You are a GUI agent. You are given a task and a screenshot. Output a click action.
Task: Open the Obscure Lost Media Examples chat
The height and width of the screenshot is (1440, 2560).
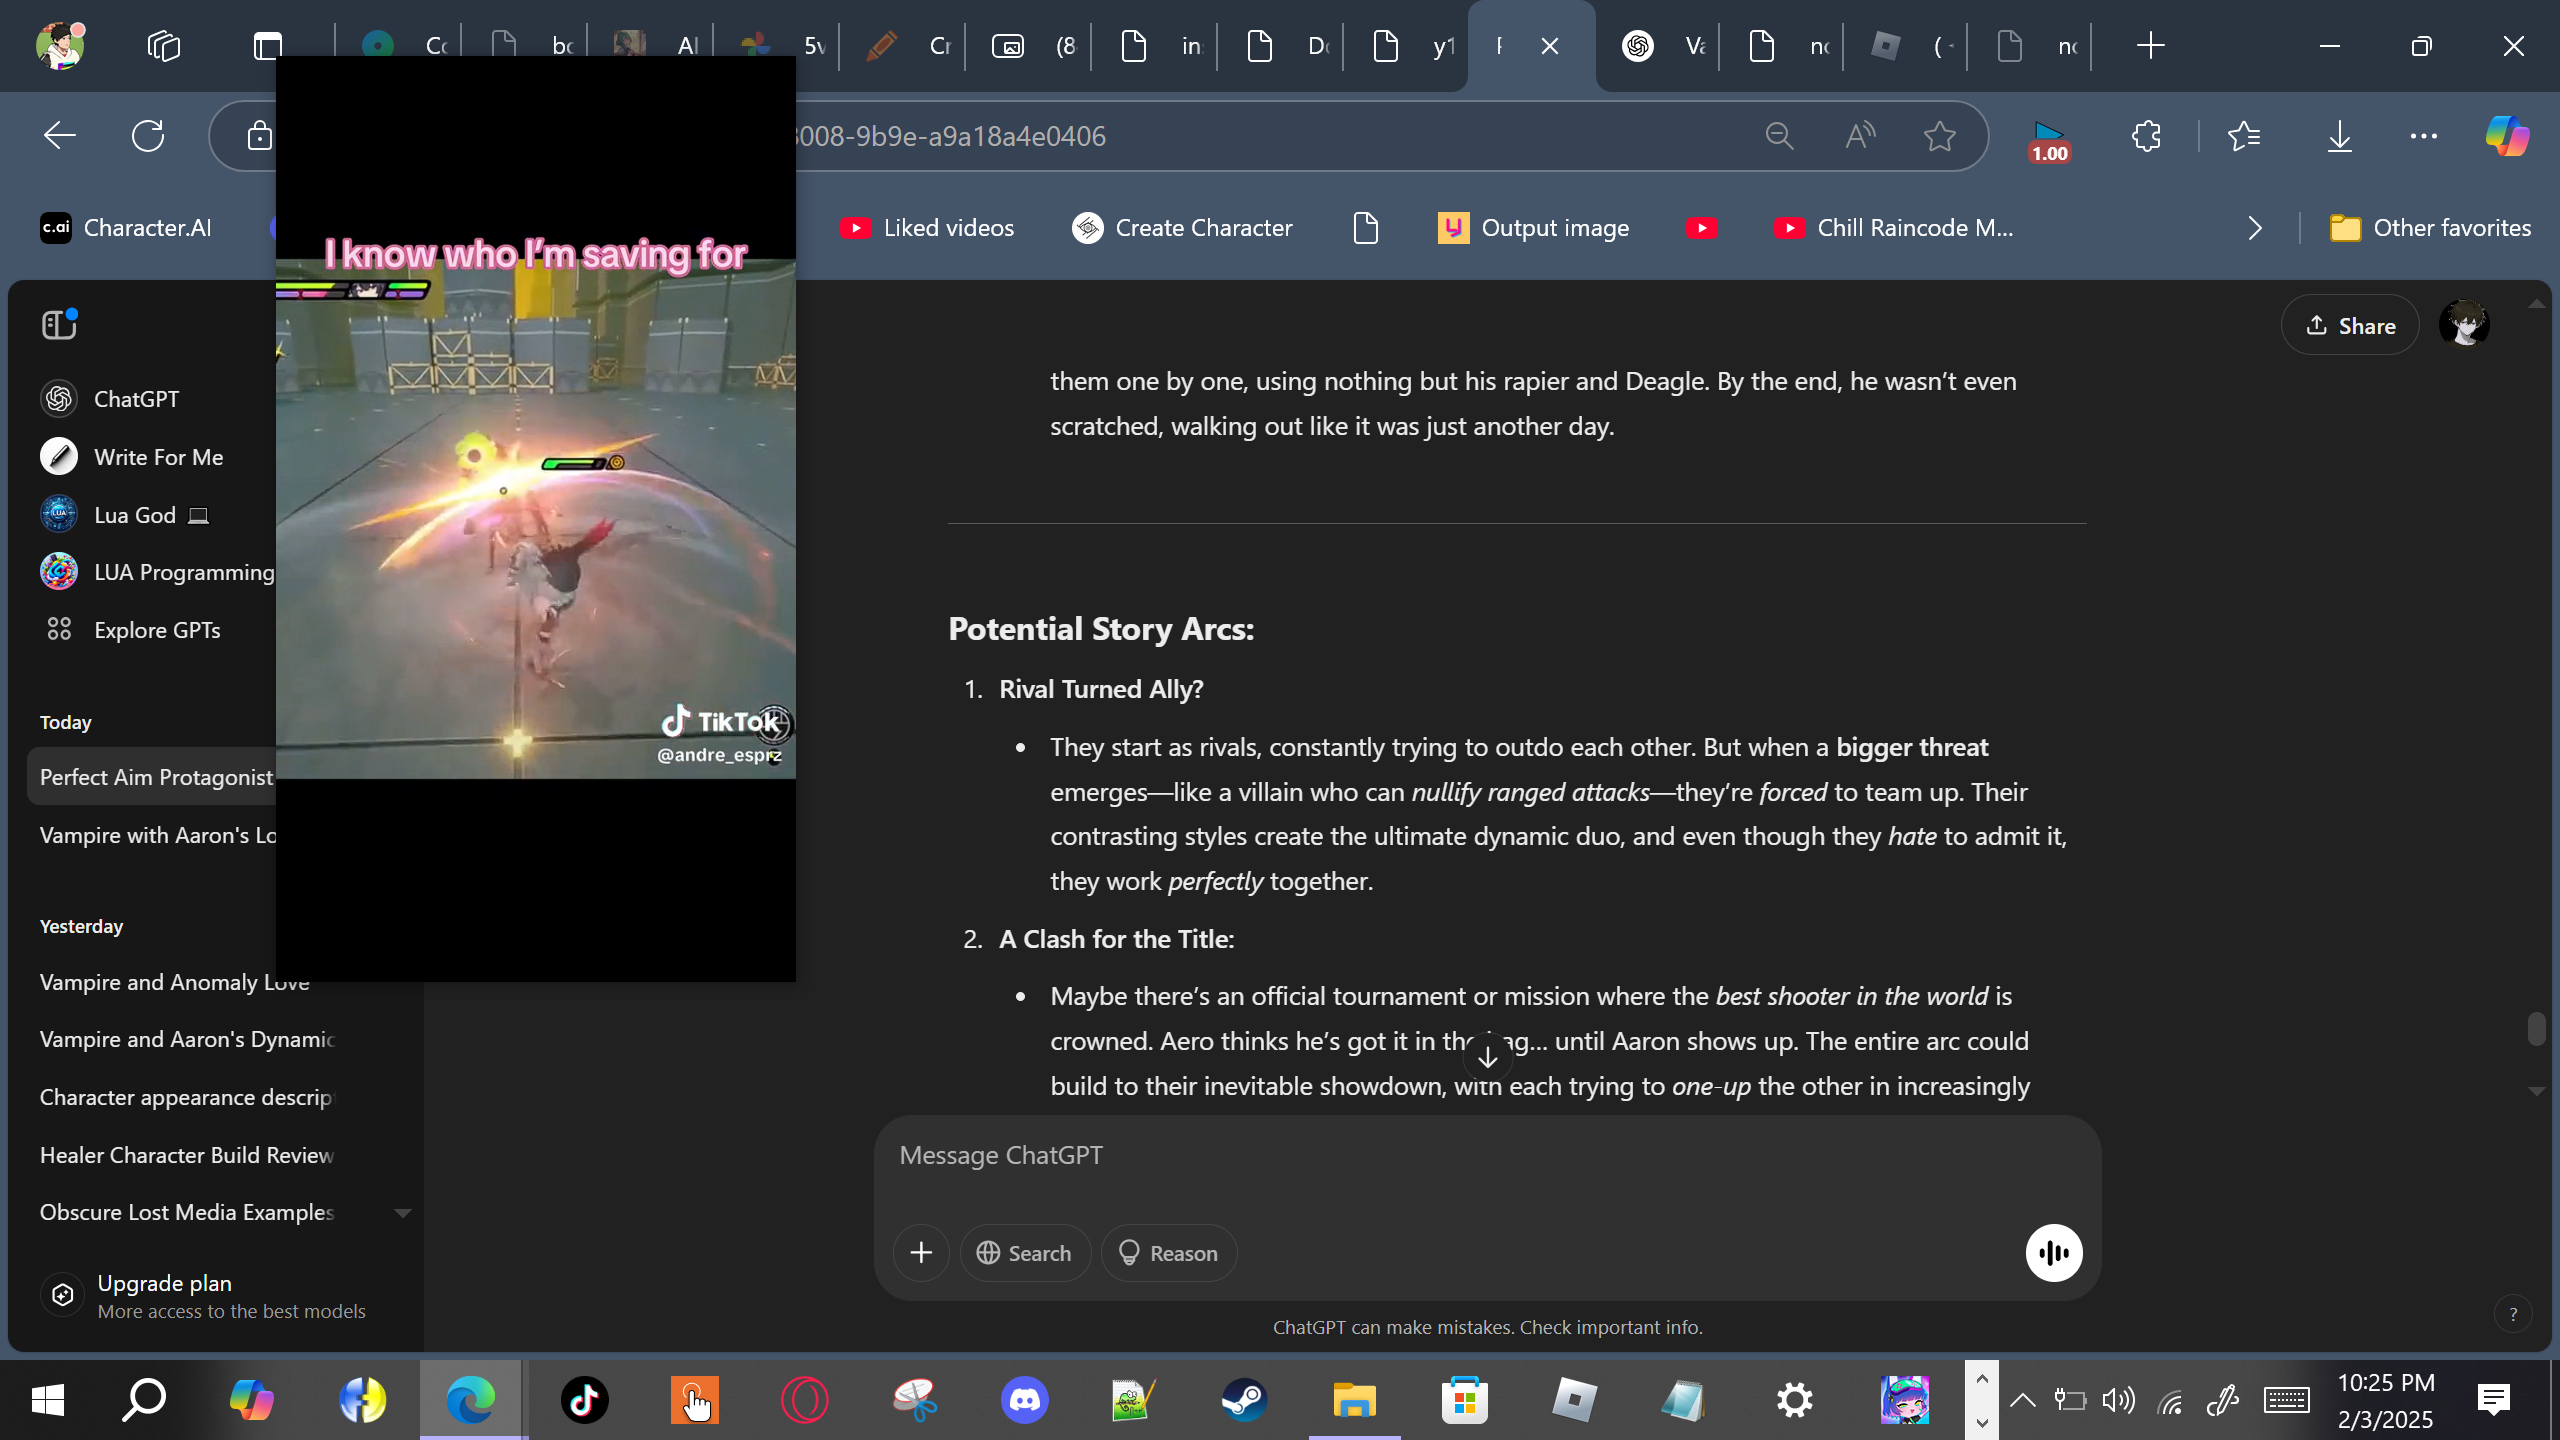(187, 1212)
